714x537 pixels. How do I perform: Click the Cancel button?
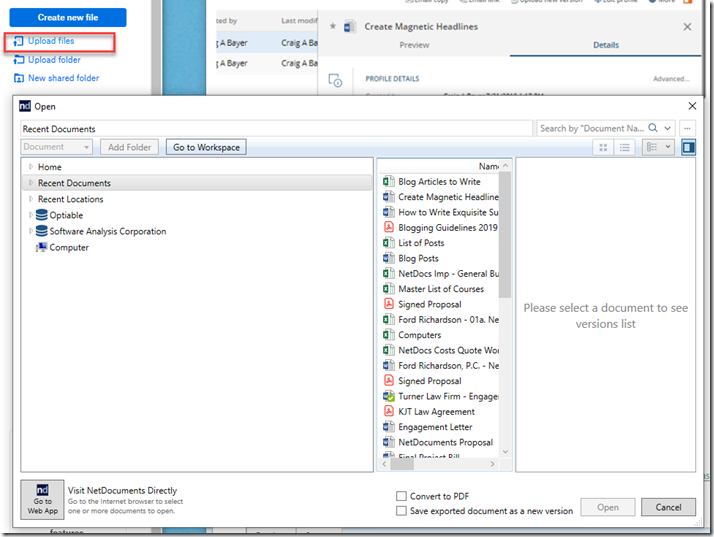[668, 507]
